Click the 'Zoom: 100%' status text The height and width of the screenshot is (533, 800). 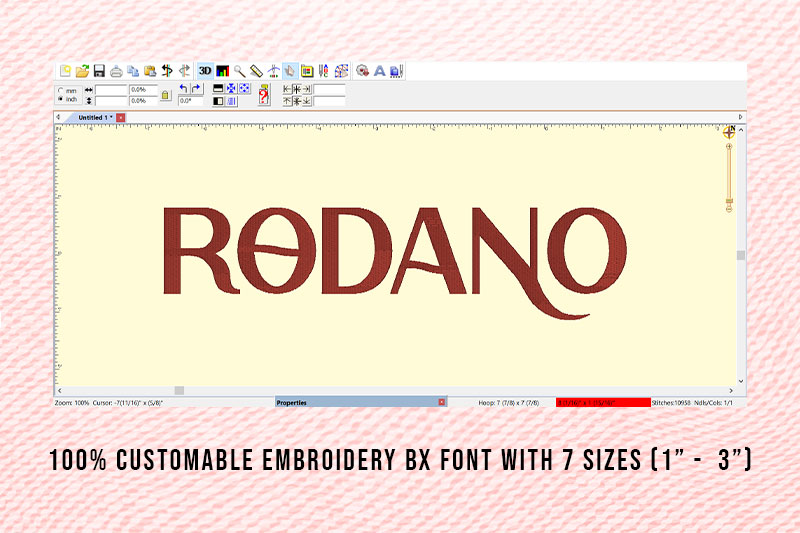[72, 403]
